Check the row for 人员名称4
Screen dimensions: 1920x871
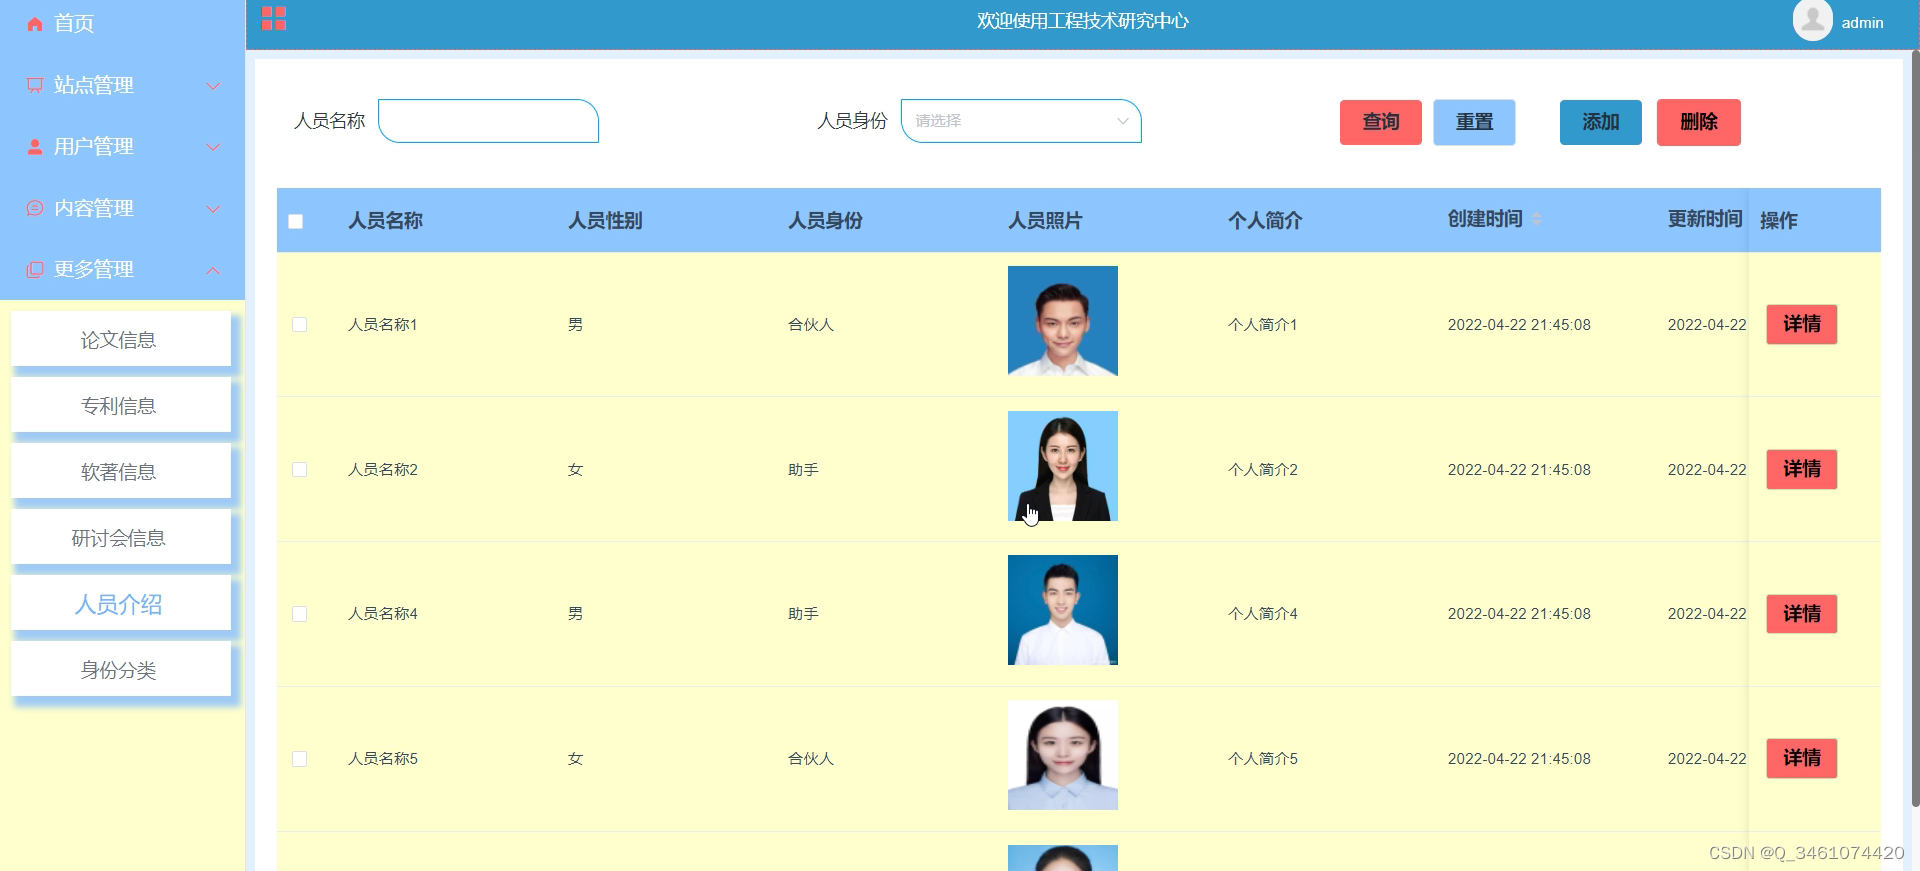pyautogui.click(x=299, y=614)
